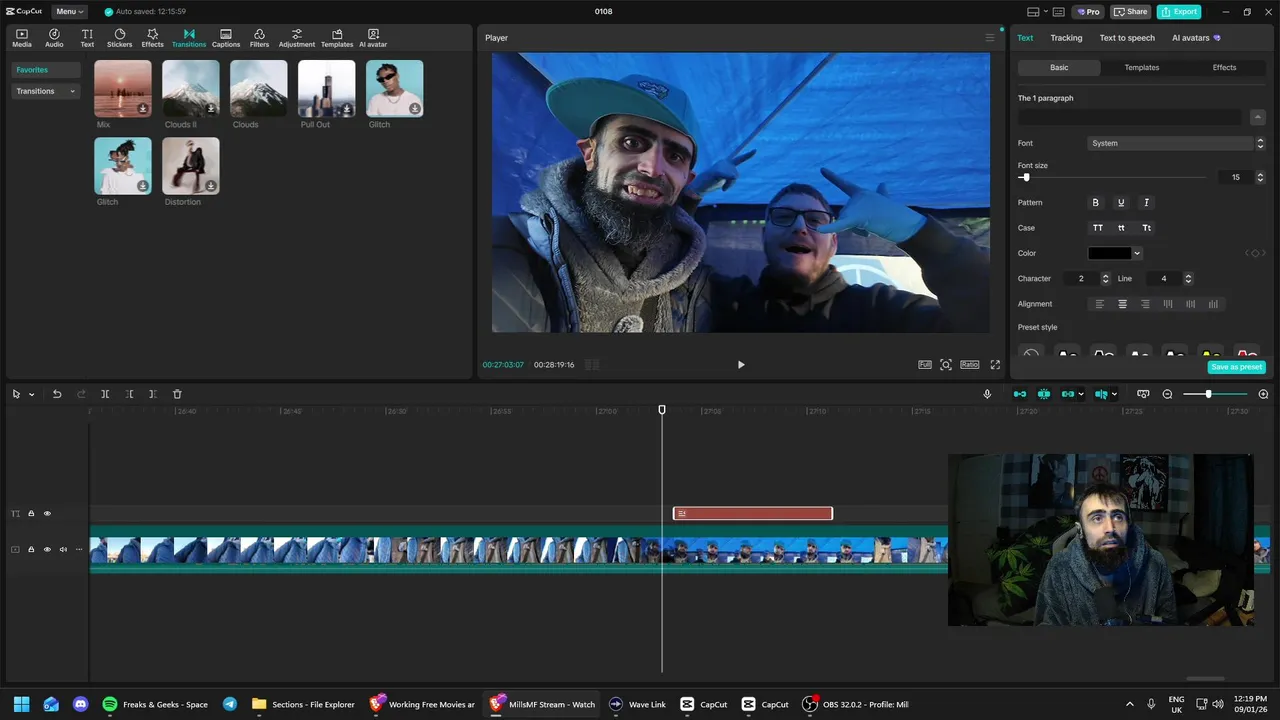Set case to title case Tt
Screen dimensions: 1280x720
point(1146,228)
